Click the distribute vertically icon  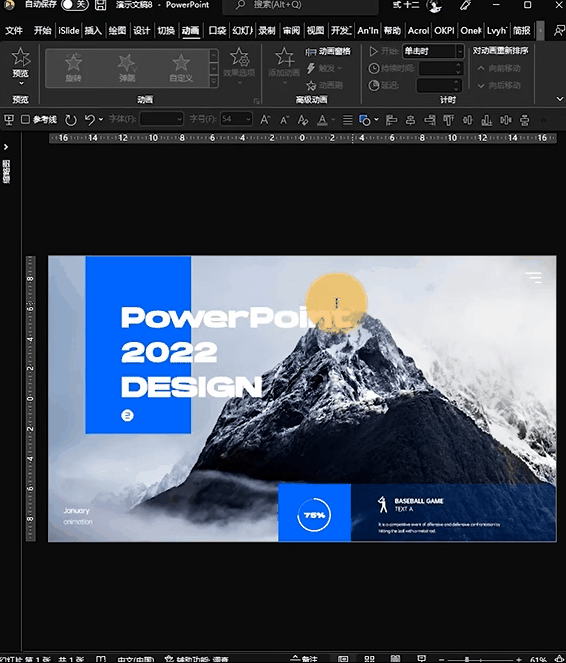(525, 121)
